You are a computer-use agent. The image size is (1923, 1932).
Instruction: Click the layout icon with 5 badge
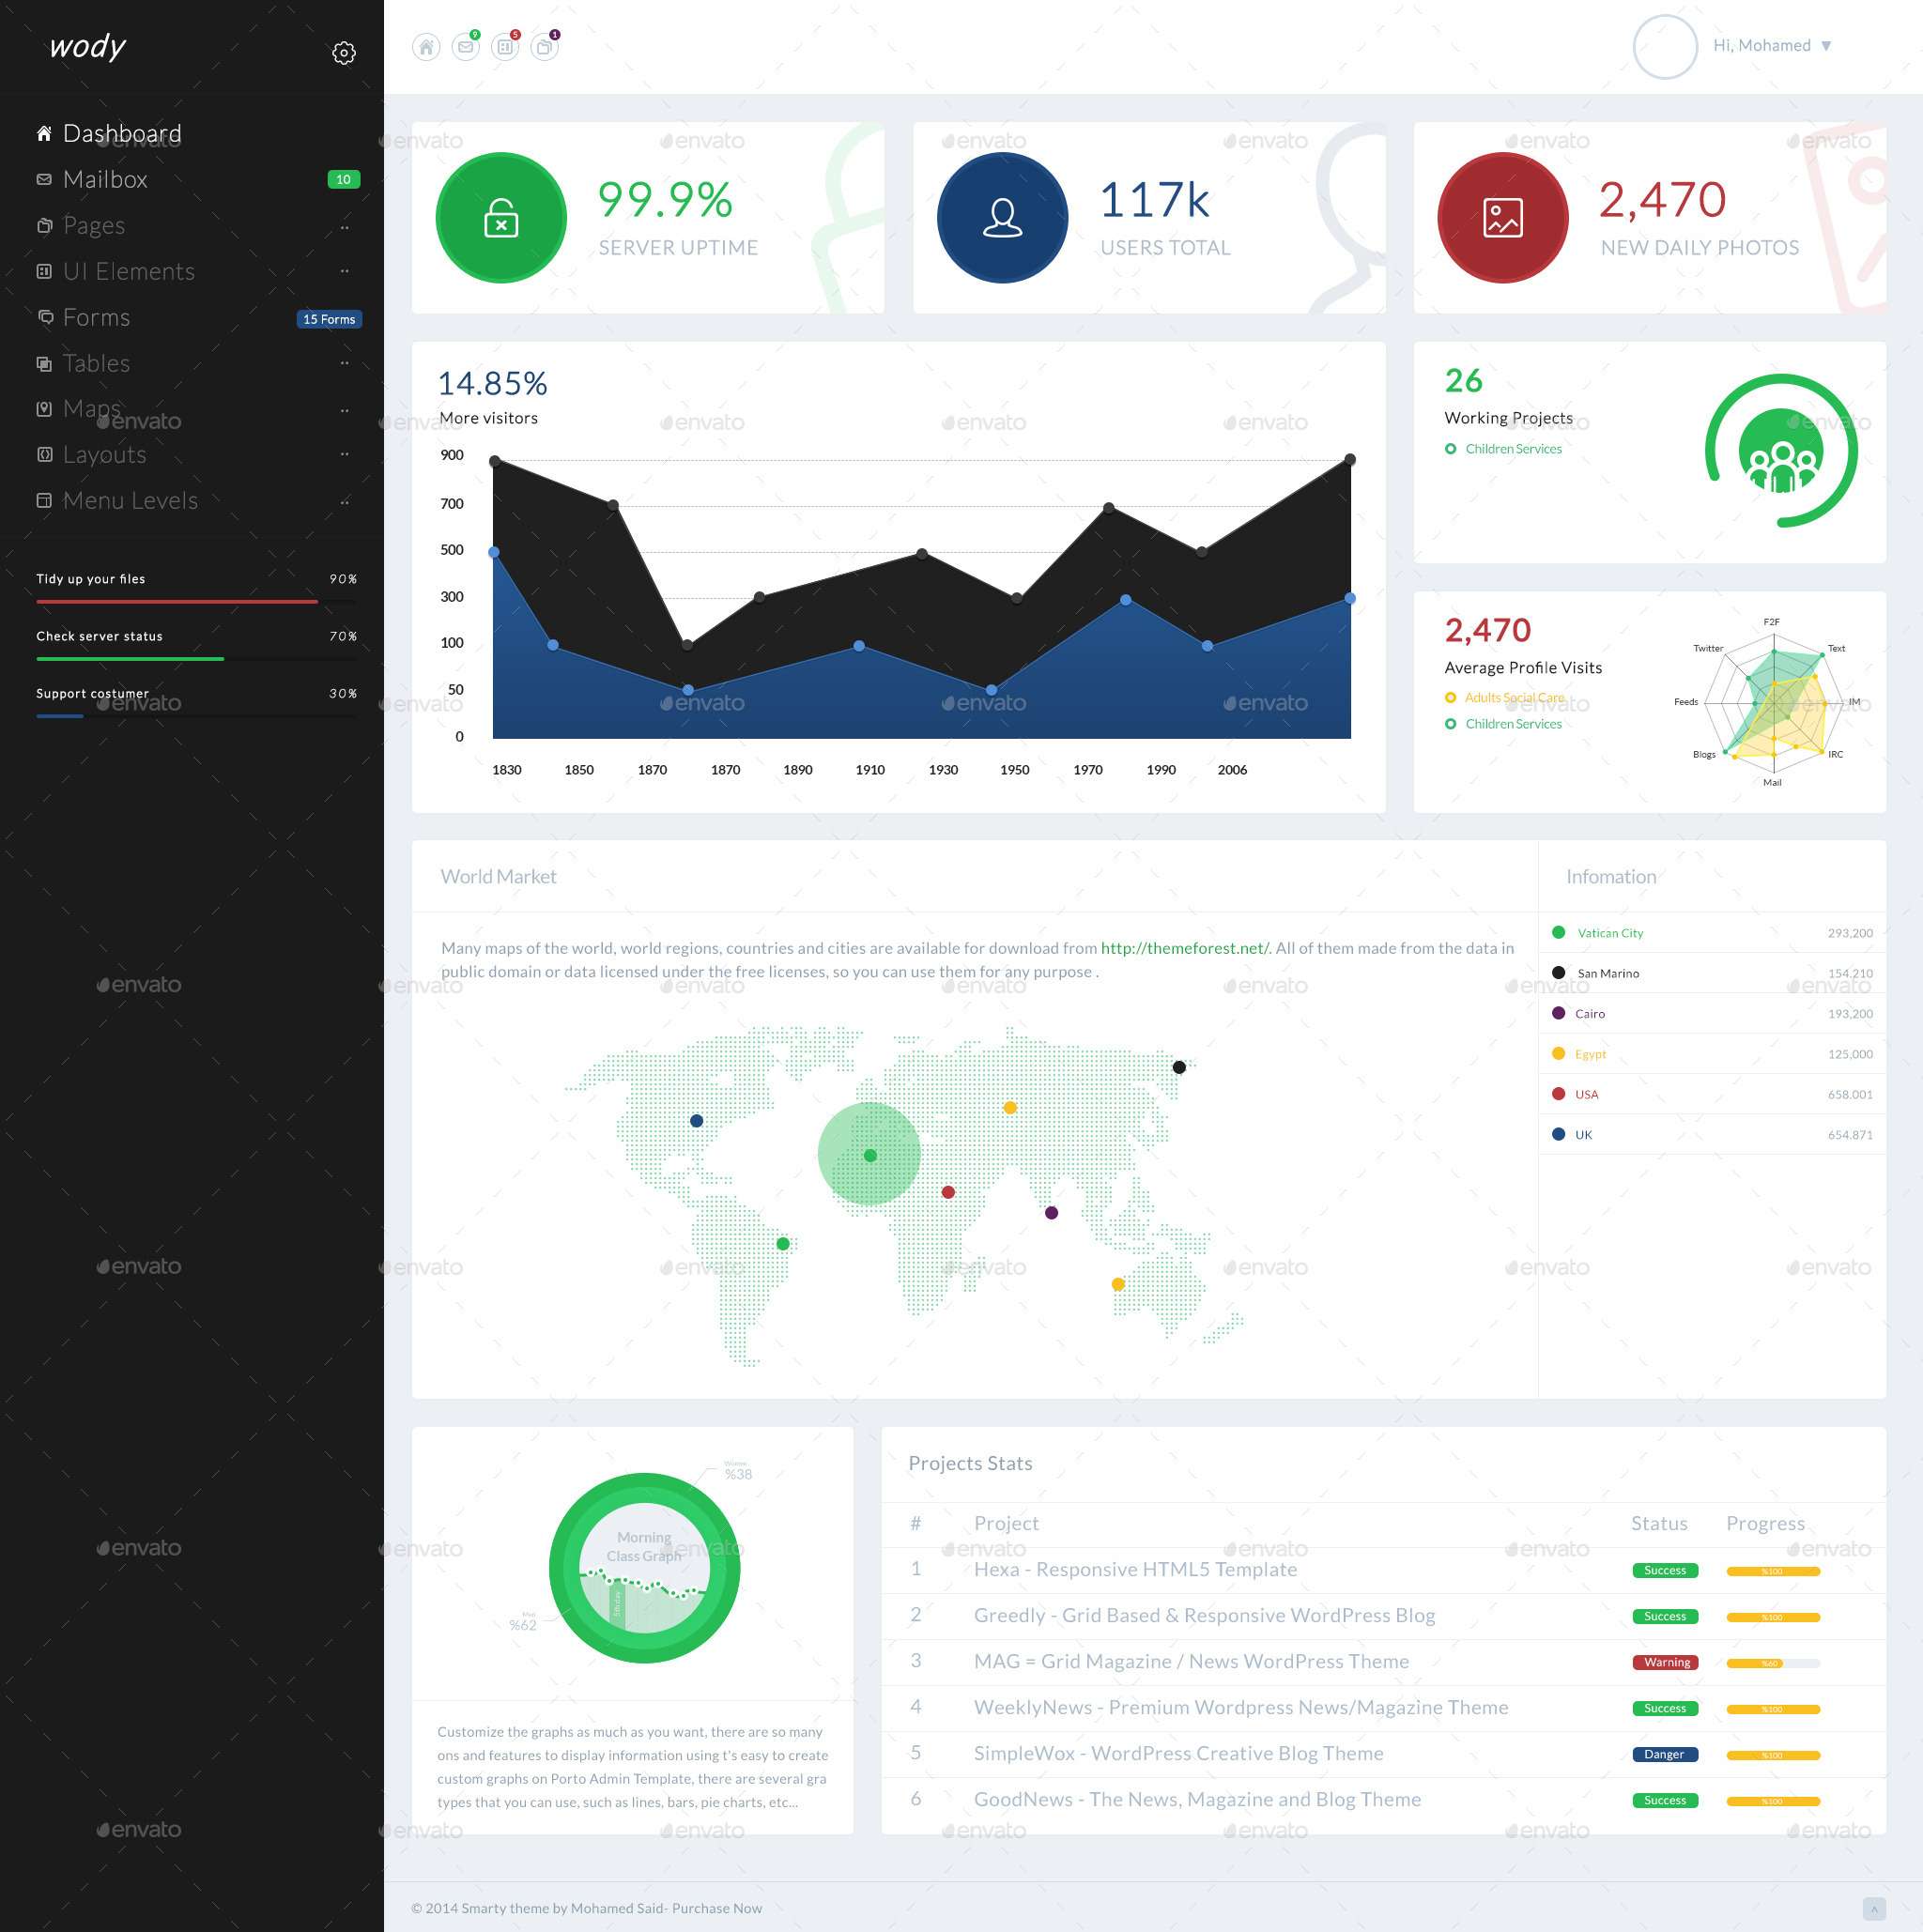pos(505,47)
